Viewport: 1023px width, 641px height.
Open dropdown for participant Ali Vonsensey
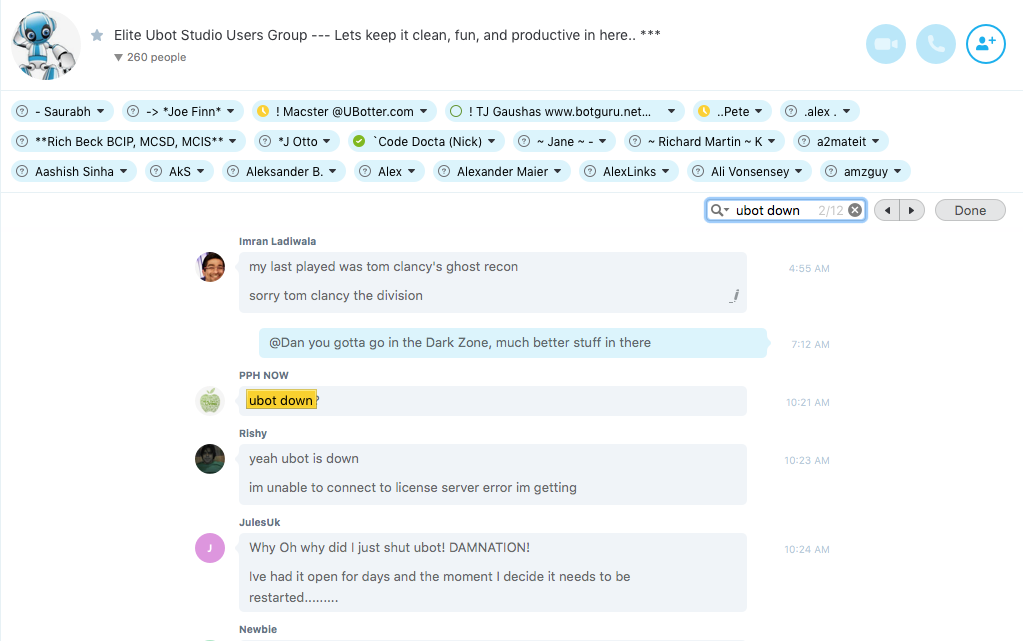pos(798,172)
